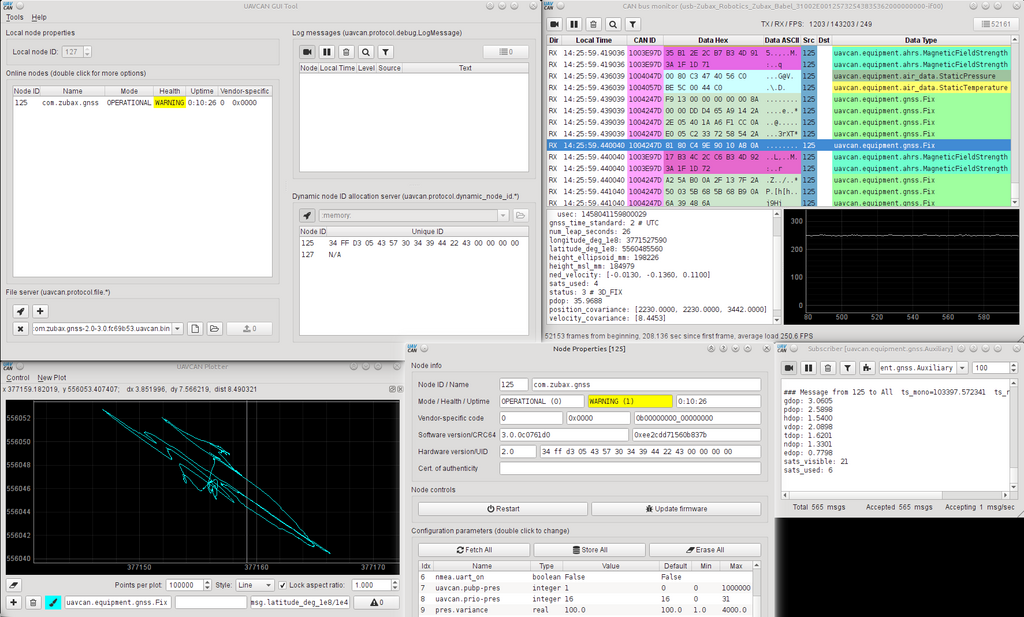Open the New Plot menu in Plotter
This screenshot has height=617, width=1024.
pyautogui.click(x=52, y=378)
